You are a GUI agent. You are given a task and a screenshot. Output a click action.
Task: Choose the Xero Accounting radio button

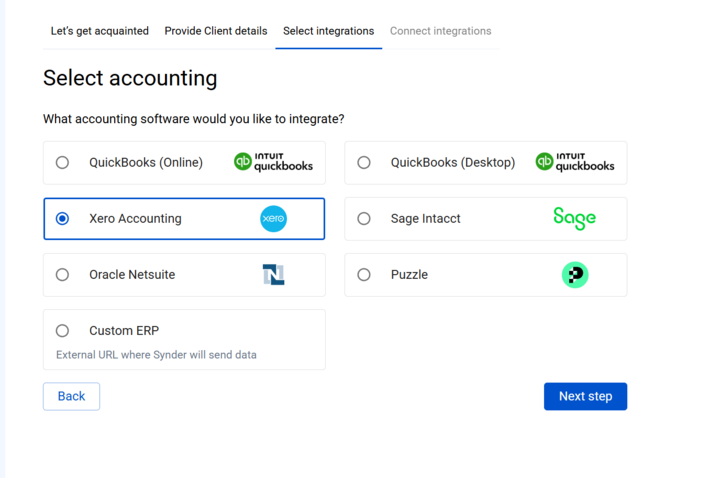coord(62,218)
